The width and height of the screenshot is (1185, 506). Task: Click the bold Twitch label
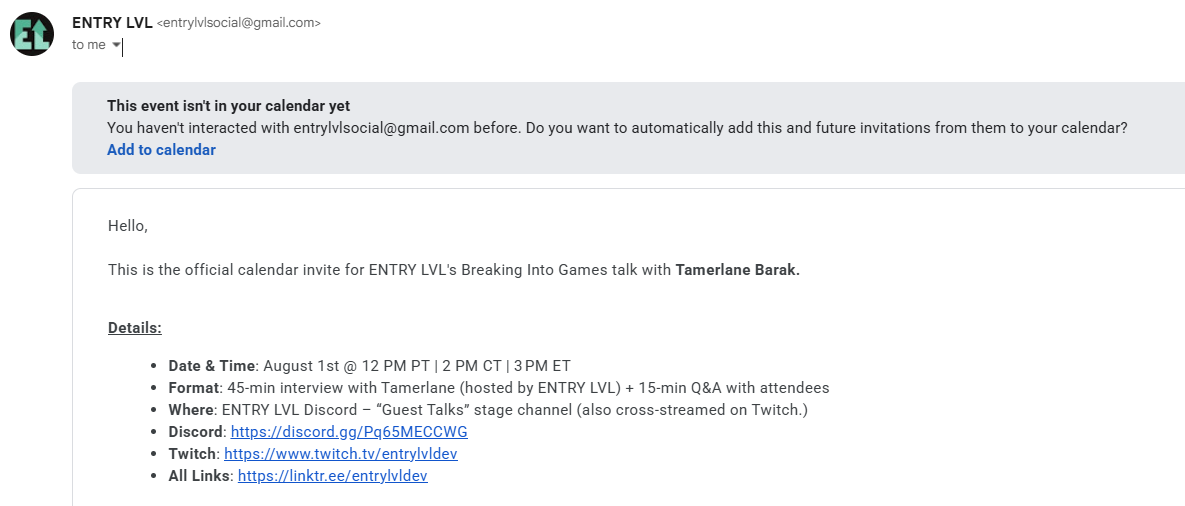[193, 454]
